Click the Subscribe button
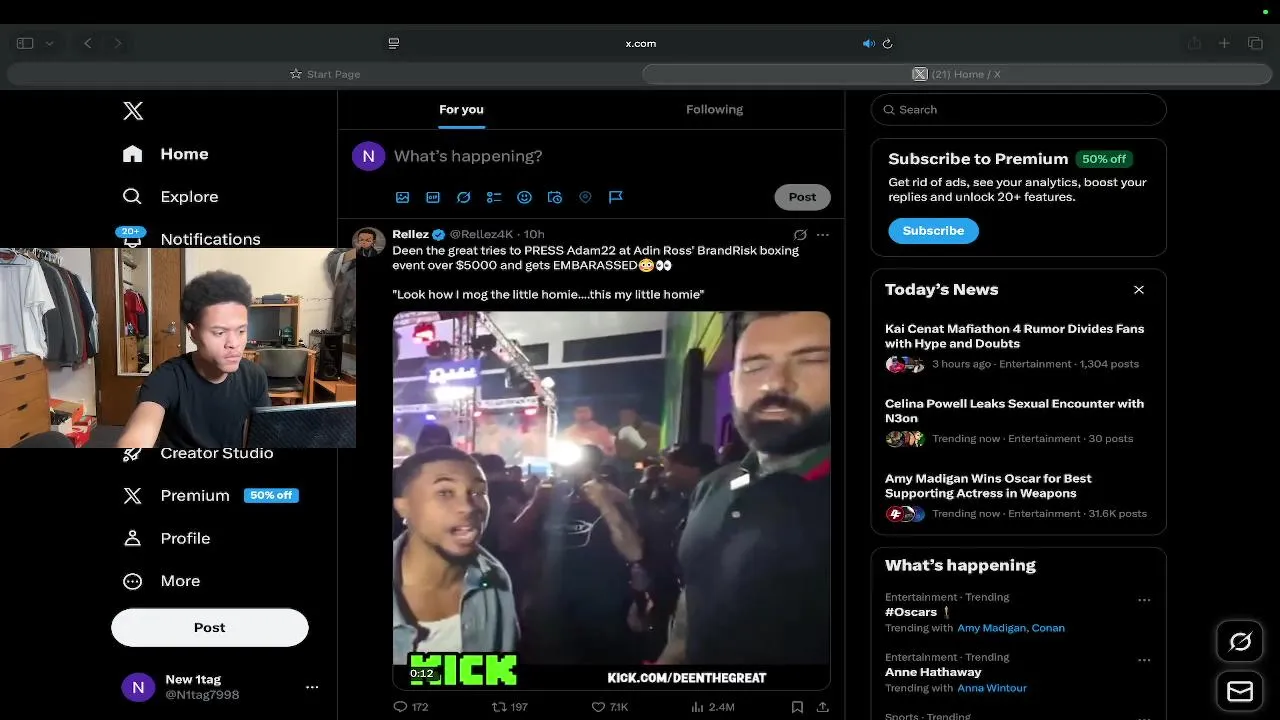 pos(933,230)
